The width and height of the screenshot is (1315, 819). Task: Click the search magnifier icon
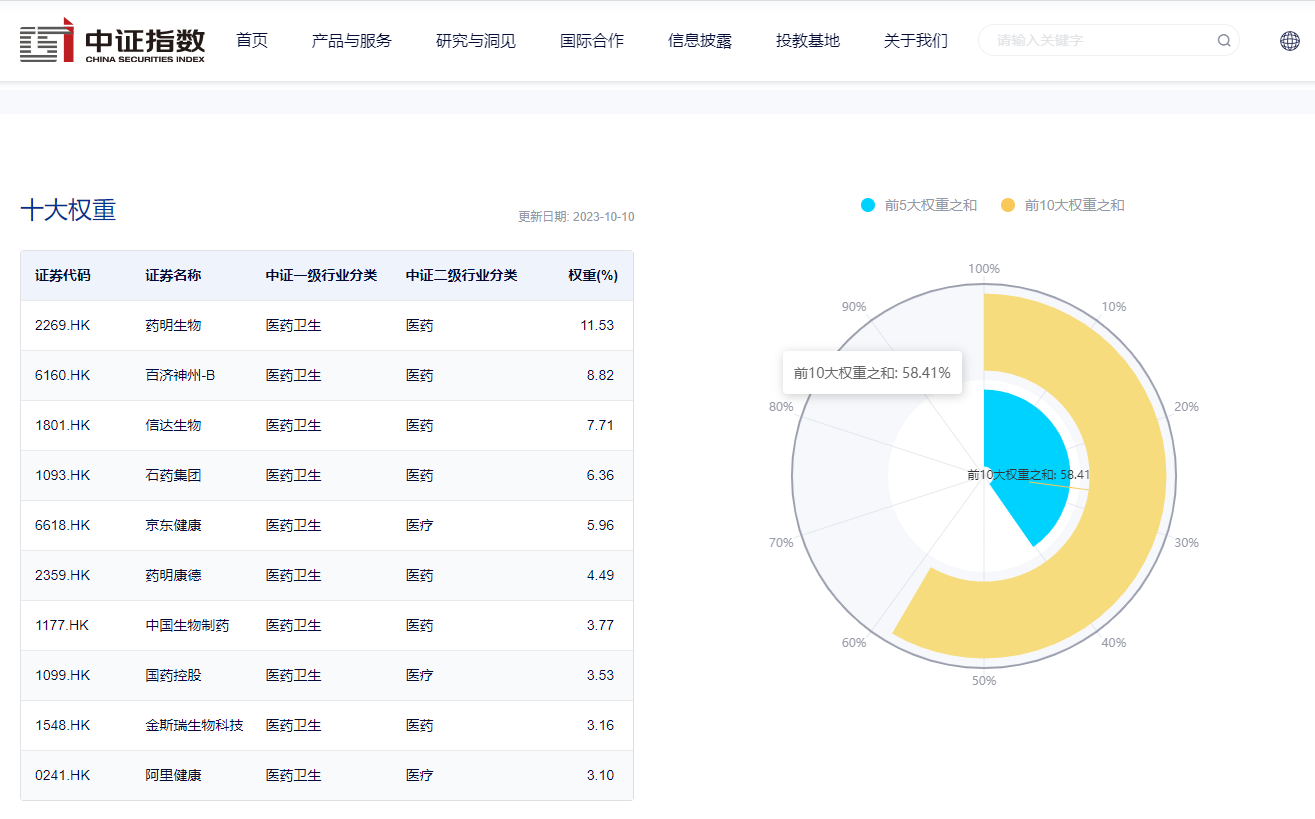pyautogui.click(x=1224, y=41)
